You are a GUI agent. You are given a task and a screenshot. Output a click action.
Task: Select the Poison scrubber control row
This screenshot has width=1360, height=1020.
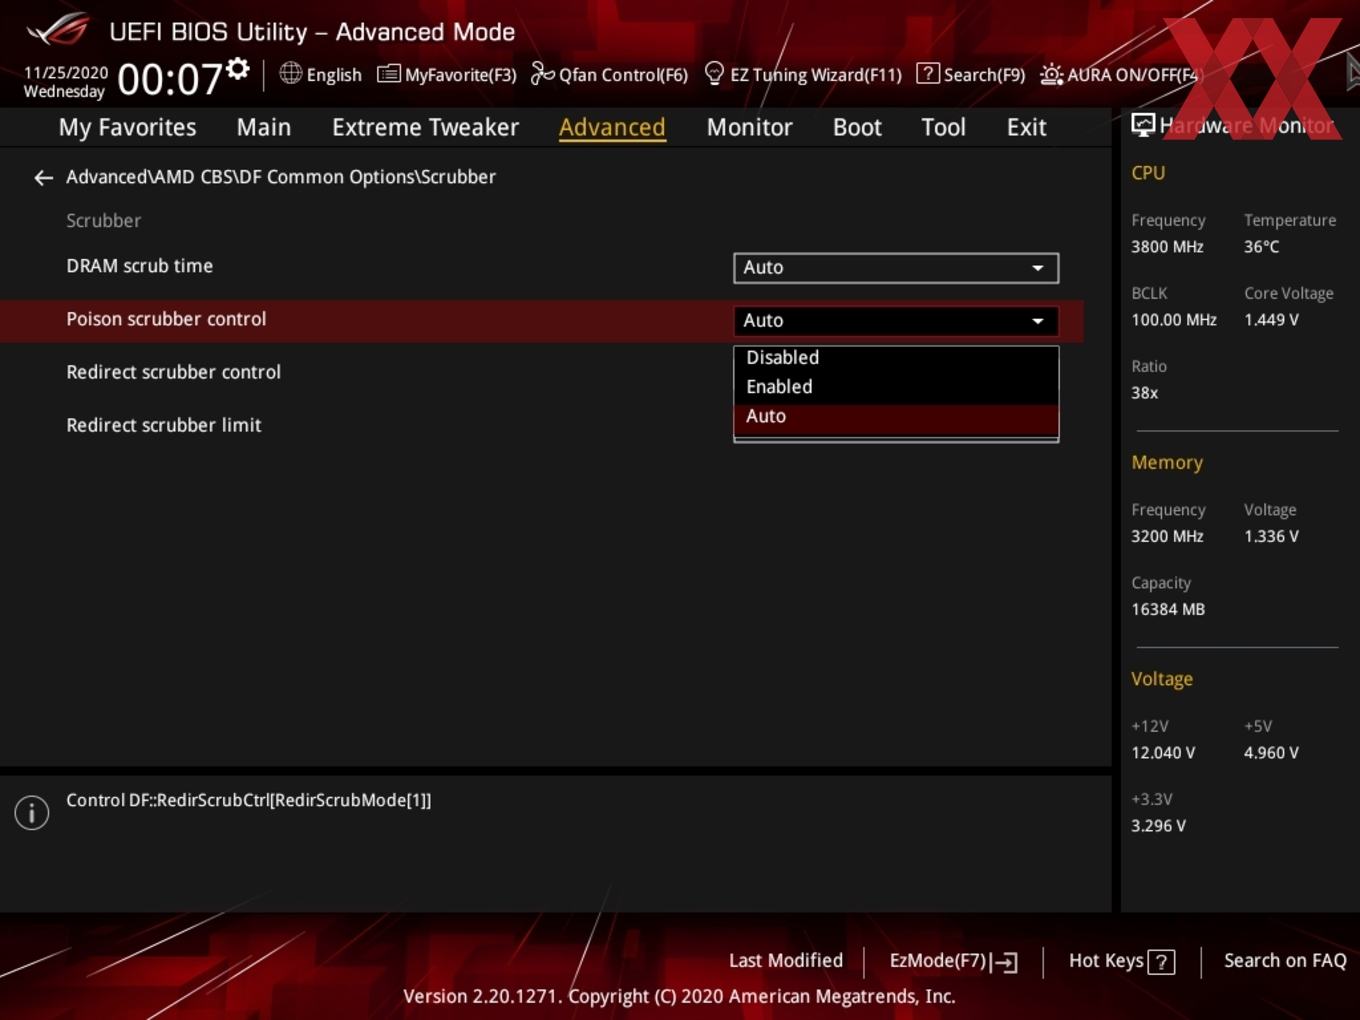(542, 321)
